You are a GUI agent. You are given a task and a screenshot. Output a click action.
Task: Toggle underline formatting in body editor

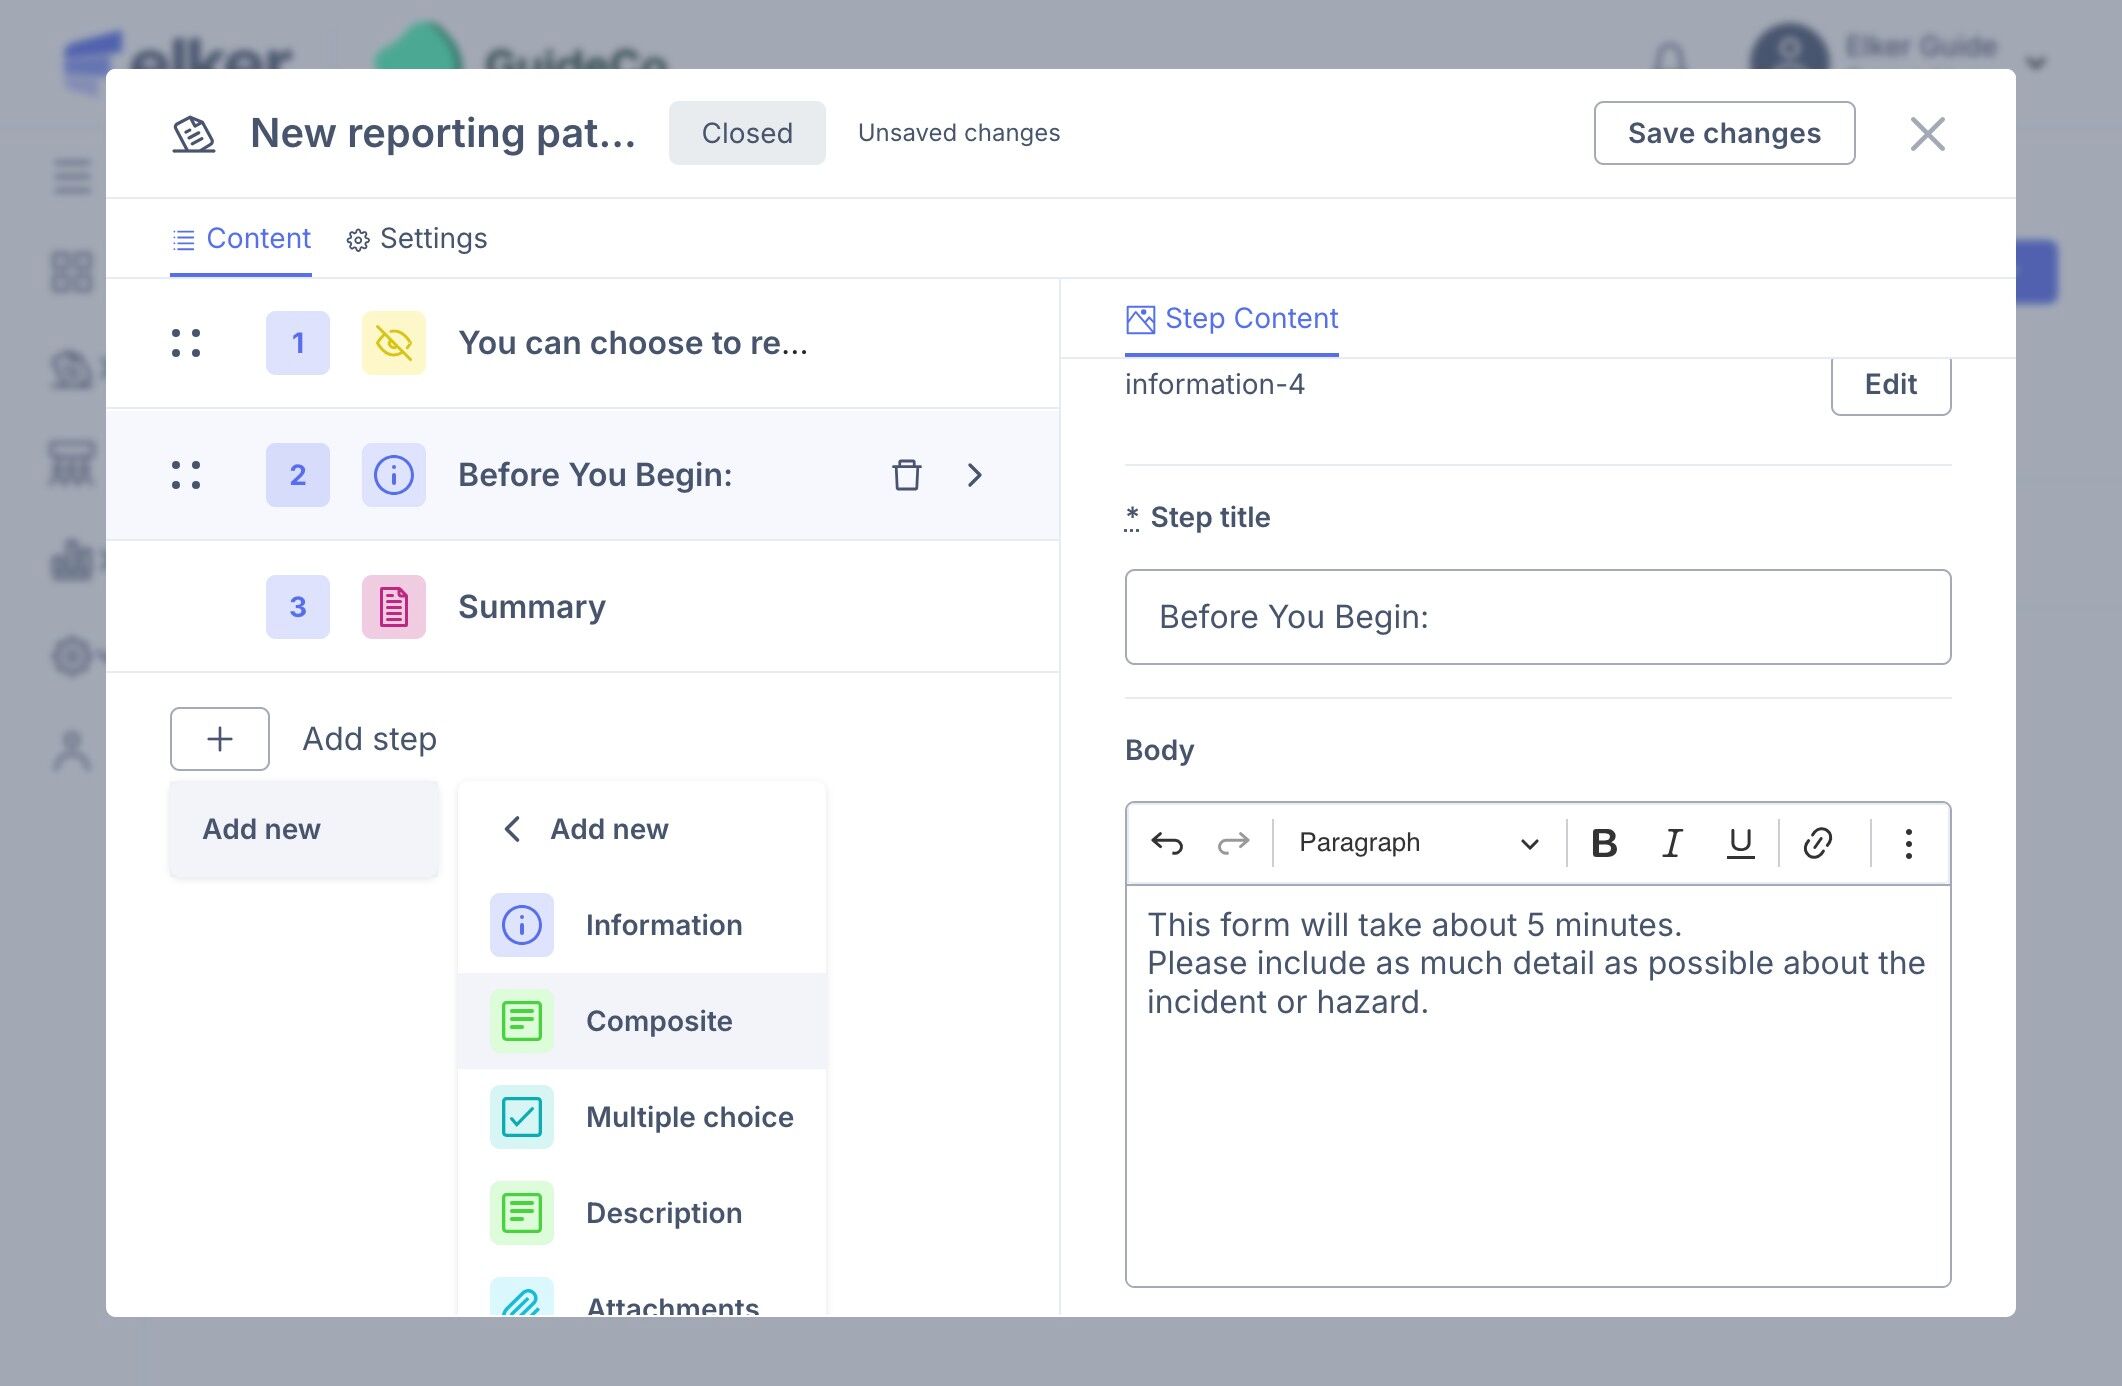coord(1740,843)
